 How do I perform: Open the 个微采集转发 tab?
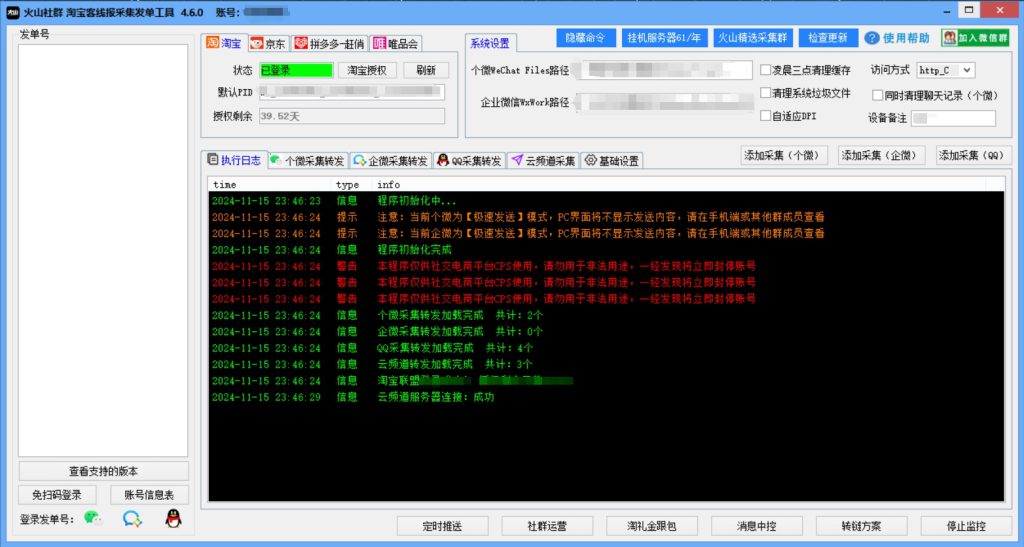point(308,161)
